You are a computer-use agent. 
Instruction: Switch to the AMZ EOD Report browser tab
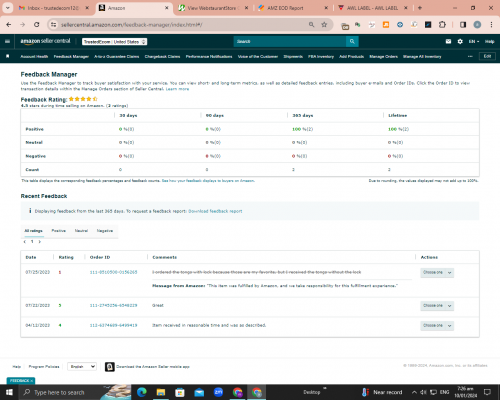point(293,8)
